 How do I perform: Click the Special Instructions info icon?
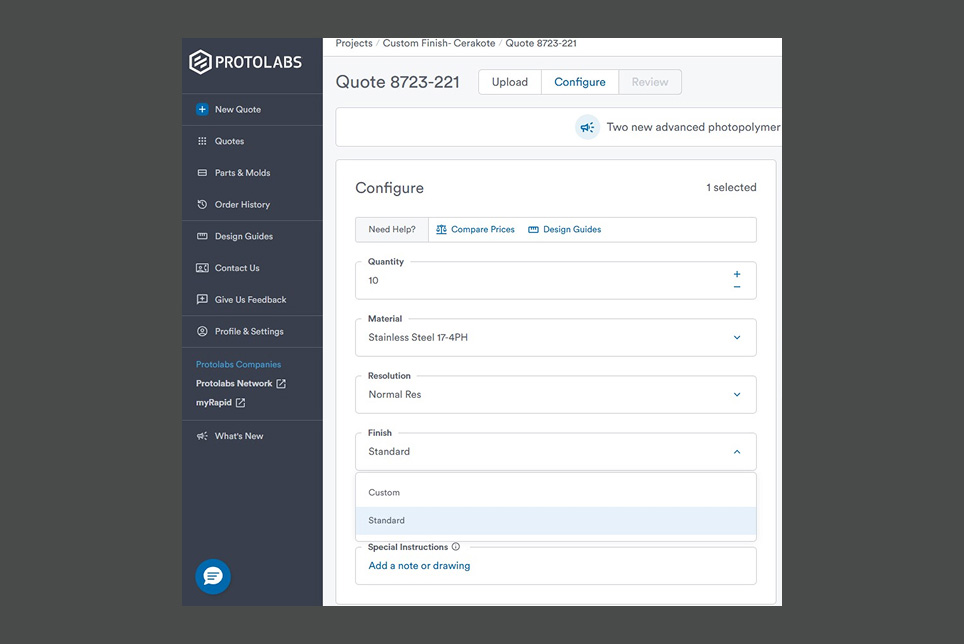456,547
